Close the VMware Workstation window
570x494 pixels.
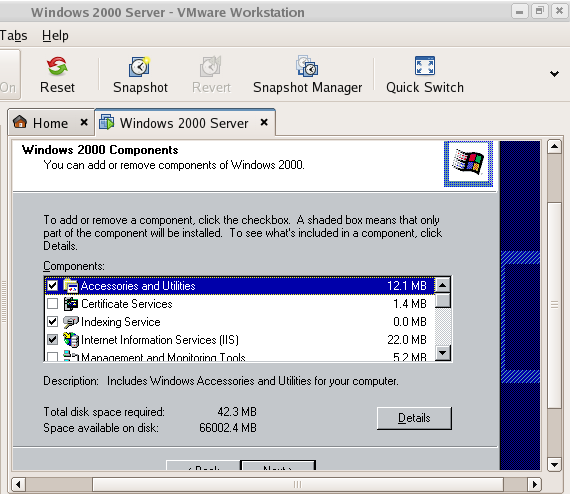(x=559, y=12)
